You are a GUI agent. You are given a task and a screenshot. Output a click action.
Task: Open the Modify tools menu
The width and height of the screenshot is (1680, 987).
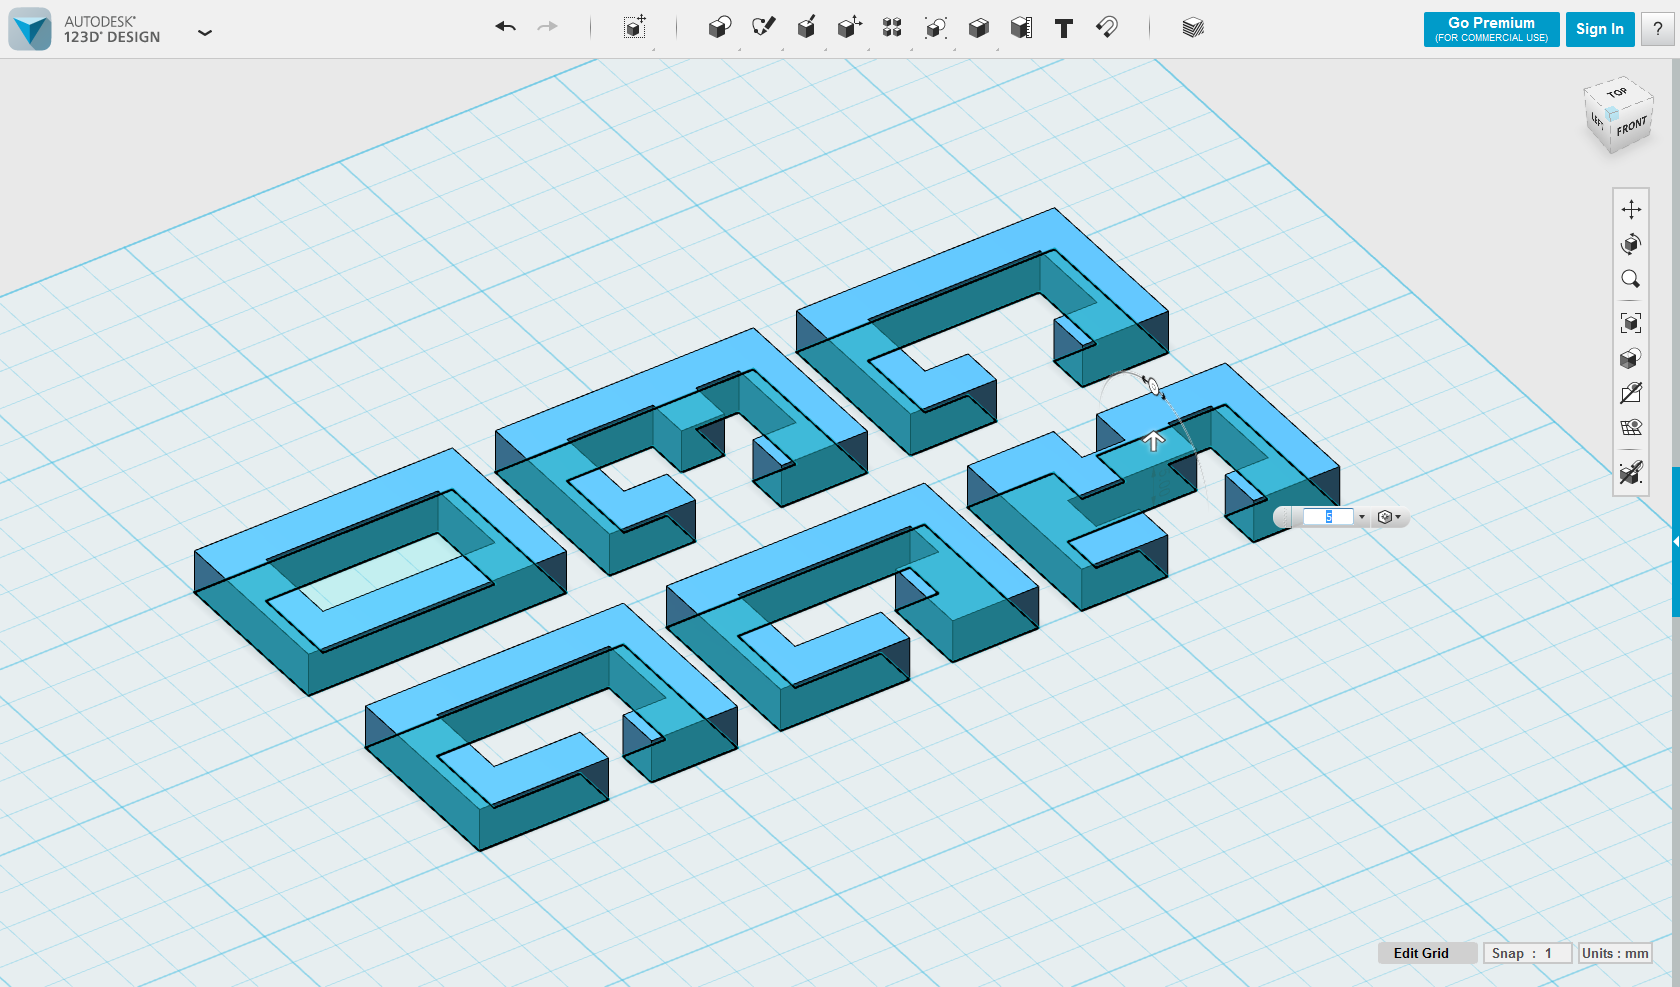tap(849, 27)
